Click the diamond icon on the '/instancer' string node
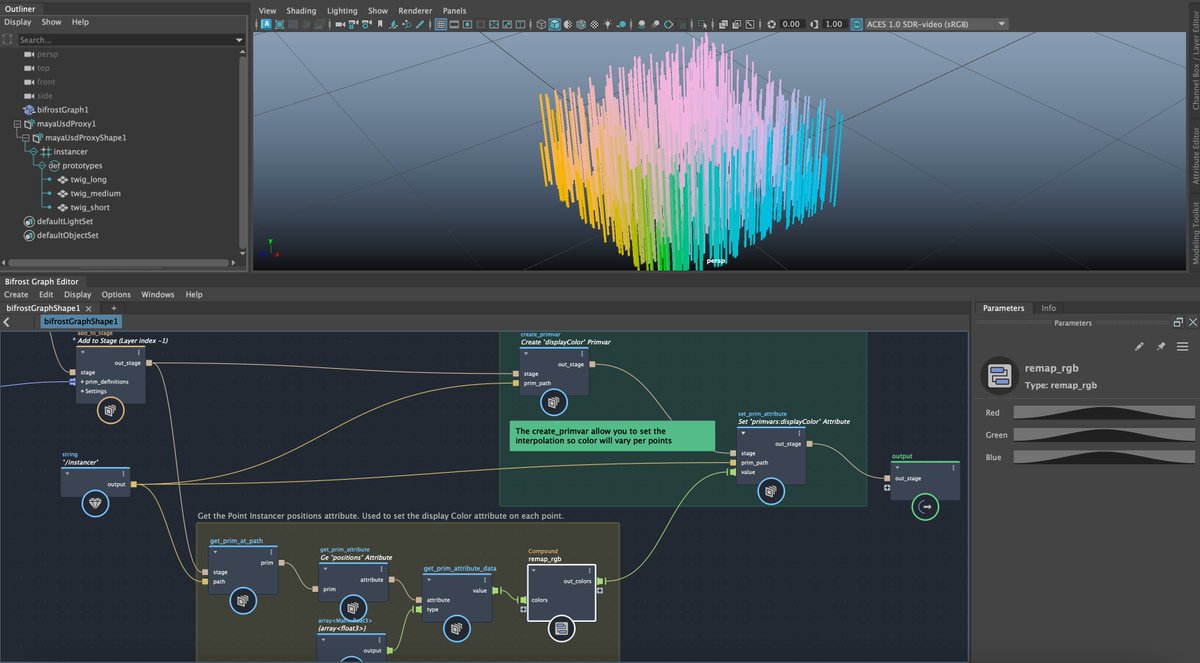 tap(94, 504)
